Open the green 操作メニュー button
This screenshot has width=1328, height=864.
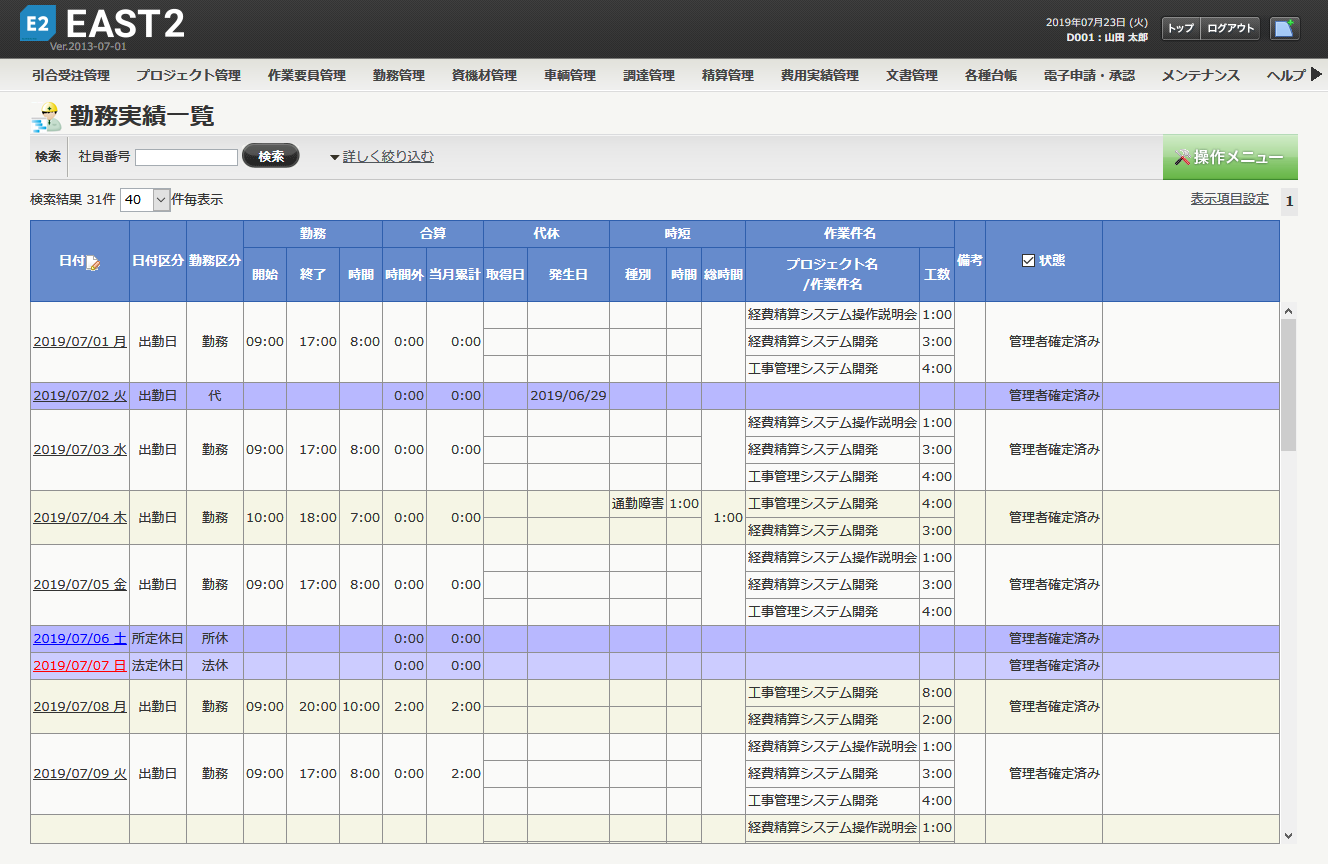coord(1230,157)
